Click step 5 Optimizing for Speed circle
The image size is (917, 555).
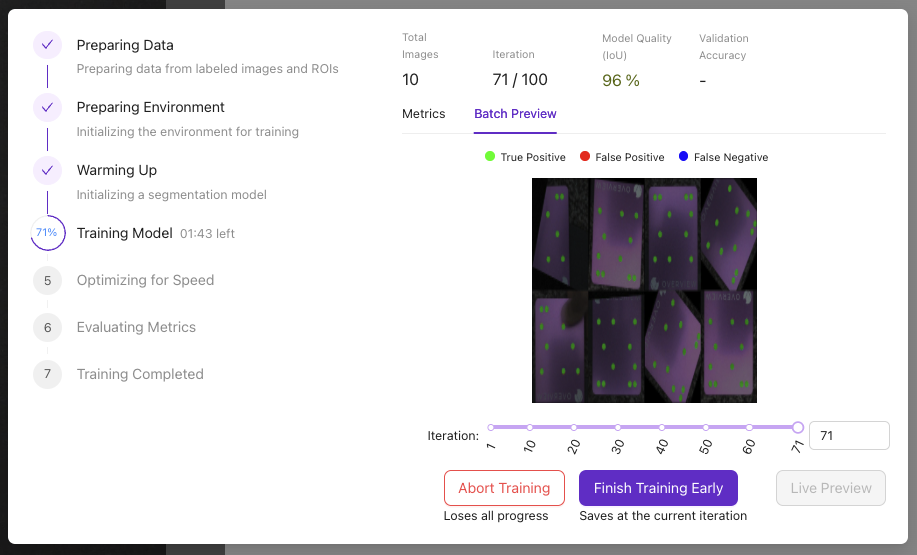click(47, 280)
